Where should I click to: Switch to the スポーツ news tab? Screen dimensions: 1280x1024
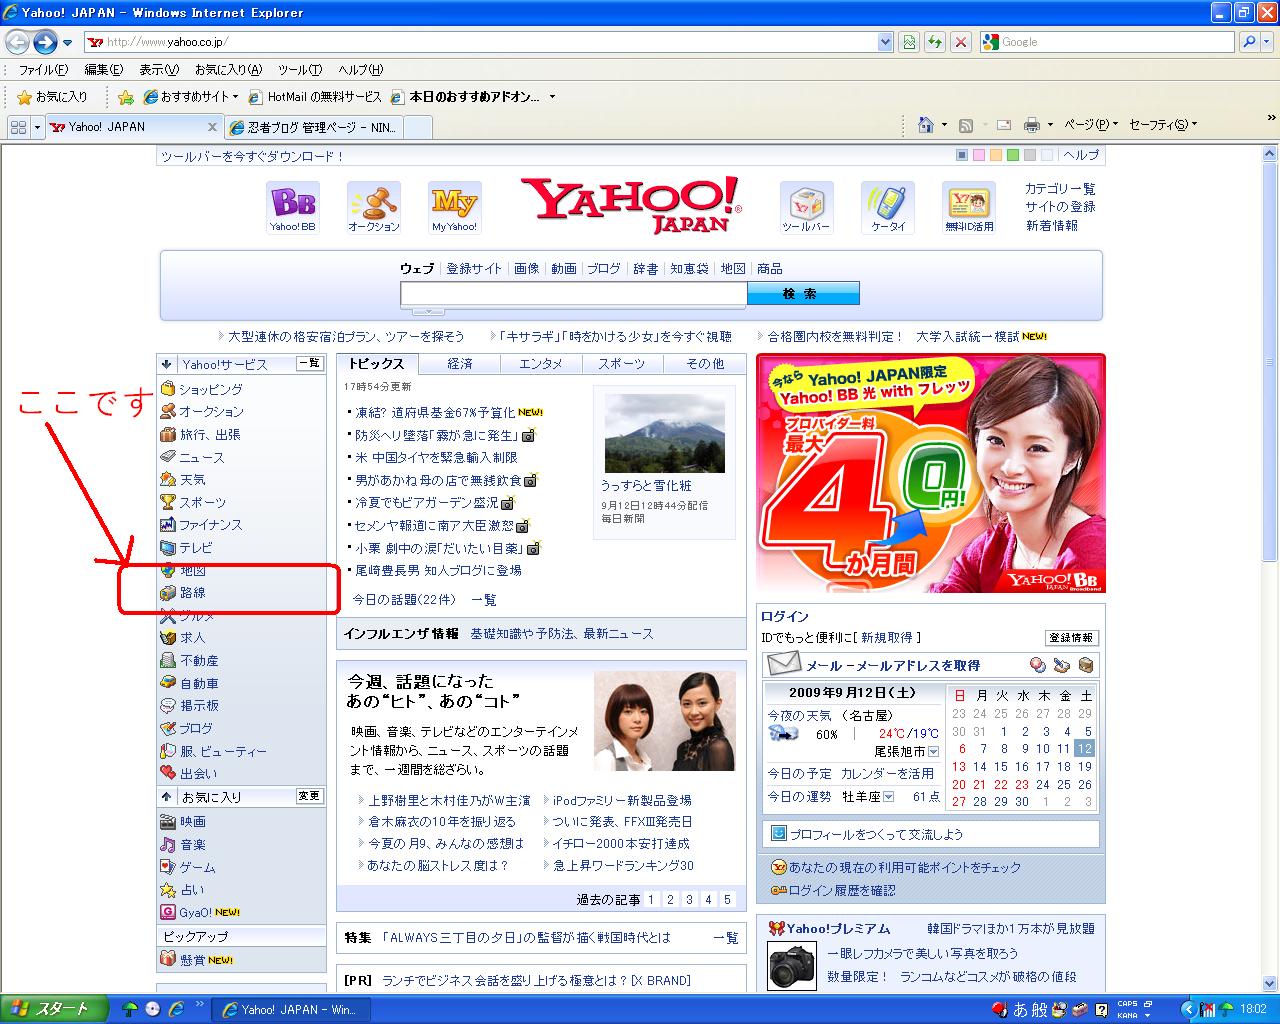tap(622, 364)
